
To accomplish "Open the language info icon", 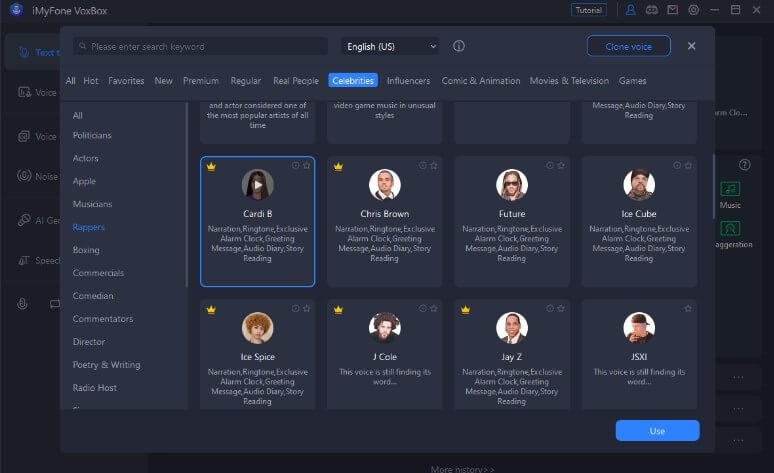I will 459,46.
